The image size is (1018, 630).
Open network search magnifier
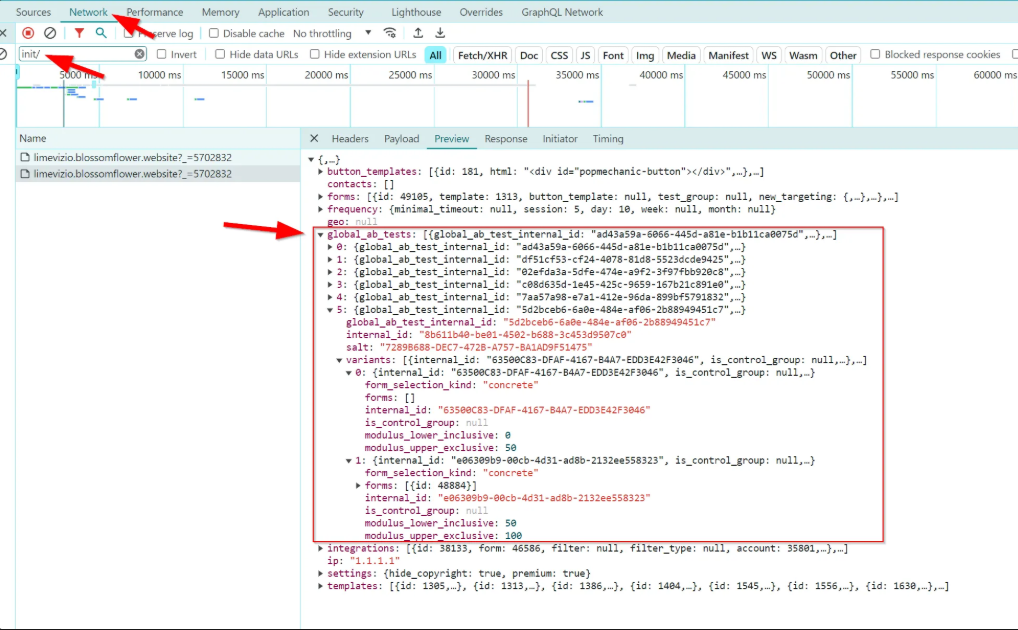(101, 33)
